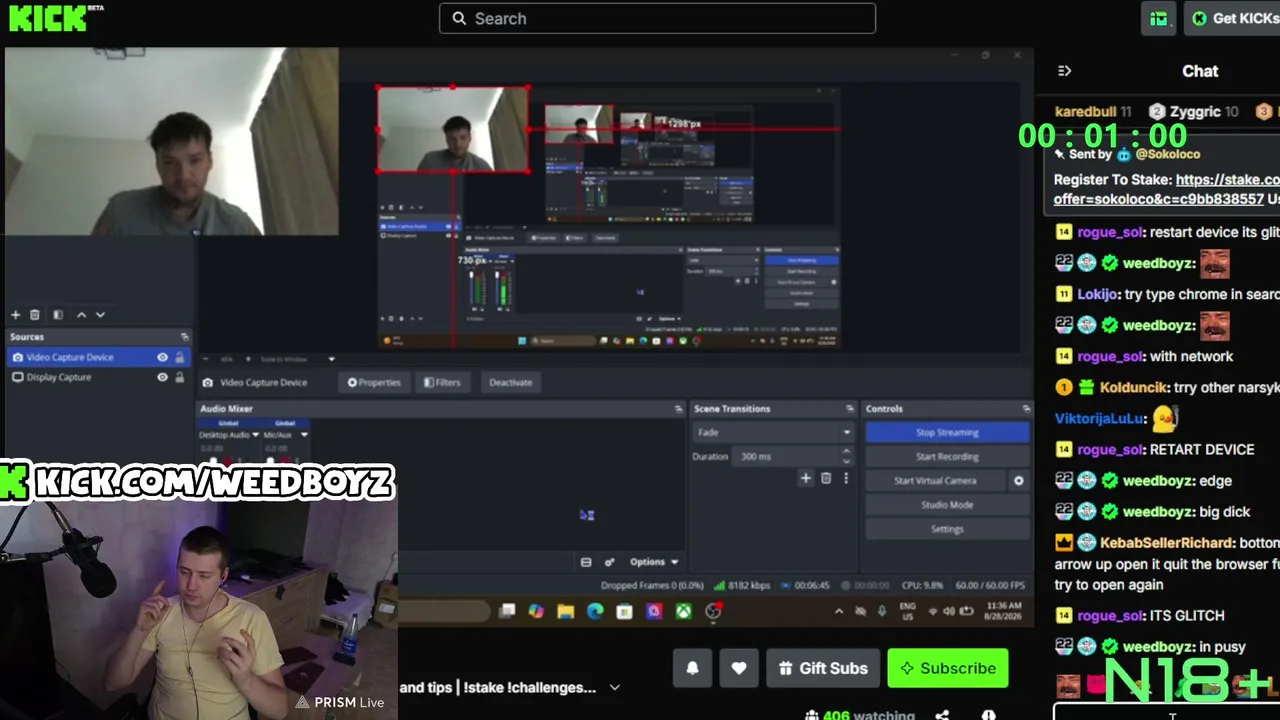
Task: Delete selected source with the trash icon
Action: [35, 315]
